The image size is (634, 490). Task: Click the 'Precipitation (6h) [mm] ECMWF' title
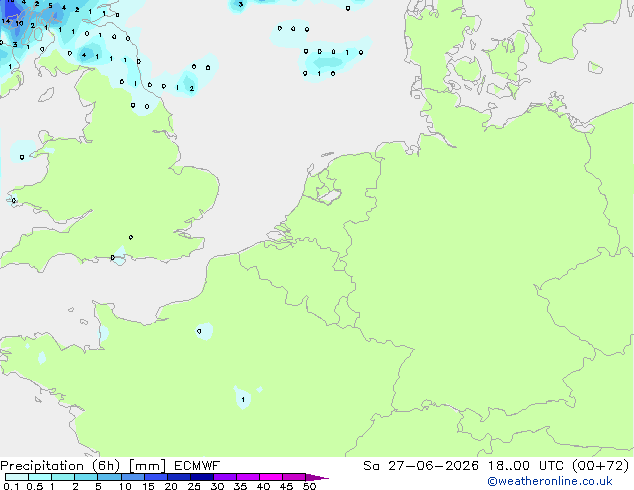pos(110,466)
